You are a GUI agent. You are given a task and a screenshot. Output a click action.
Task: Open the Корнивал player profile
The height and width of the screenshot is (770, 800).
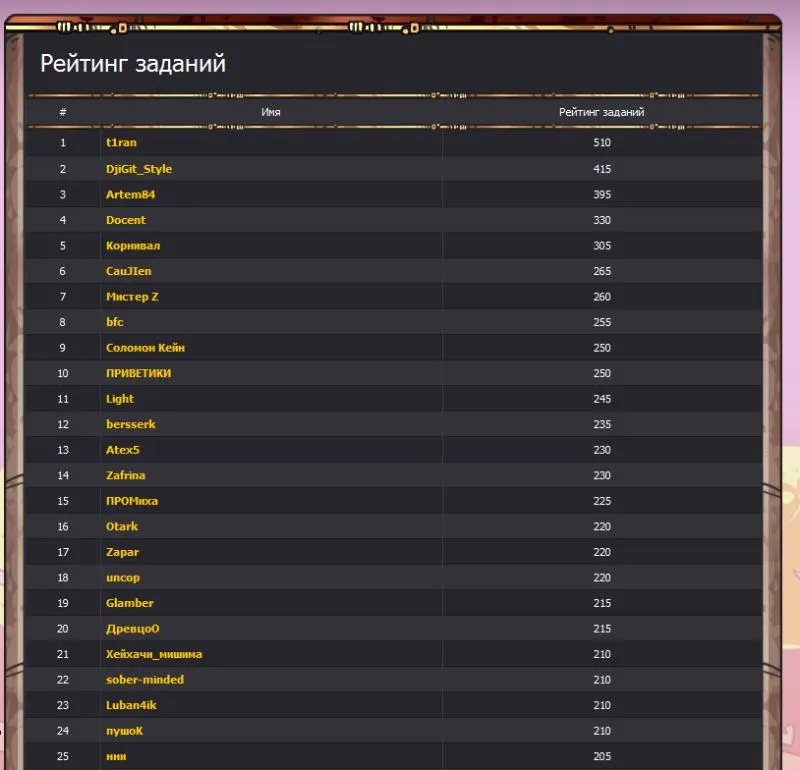pos(133,245)
